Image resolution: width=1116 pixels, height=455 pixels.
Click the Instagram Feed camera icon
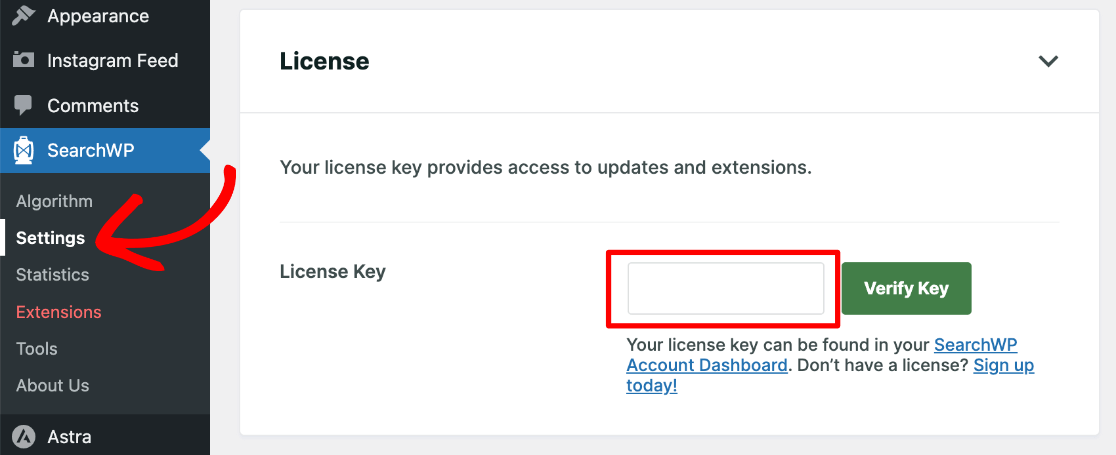(x=24, y=60)
